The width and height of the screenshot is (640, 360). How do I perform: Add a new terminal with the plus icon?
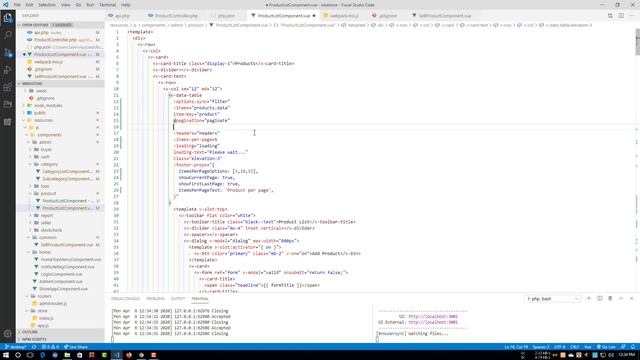pos(589,298)
